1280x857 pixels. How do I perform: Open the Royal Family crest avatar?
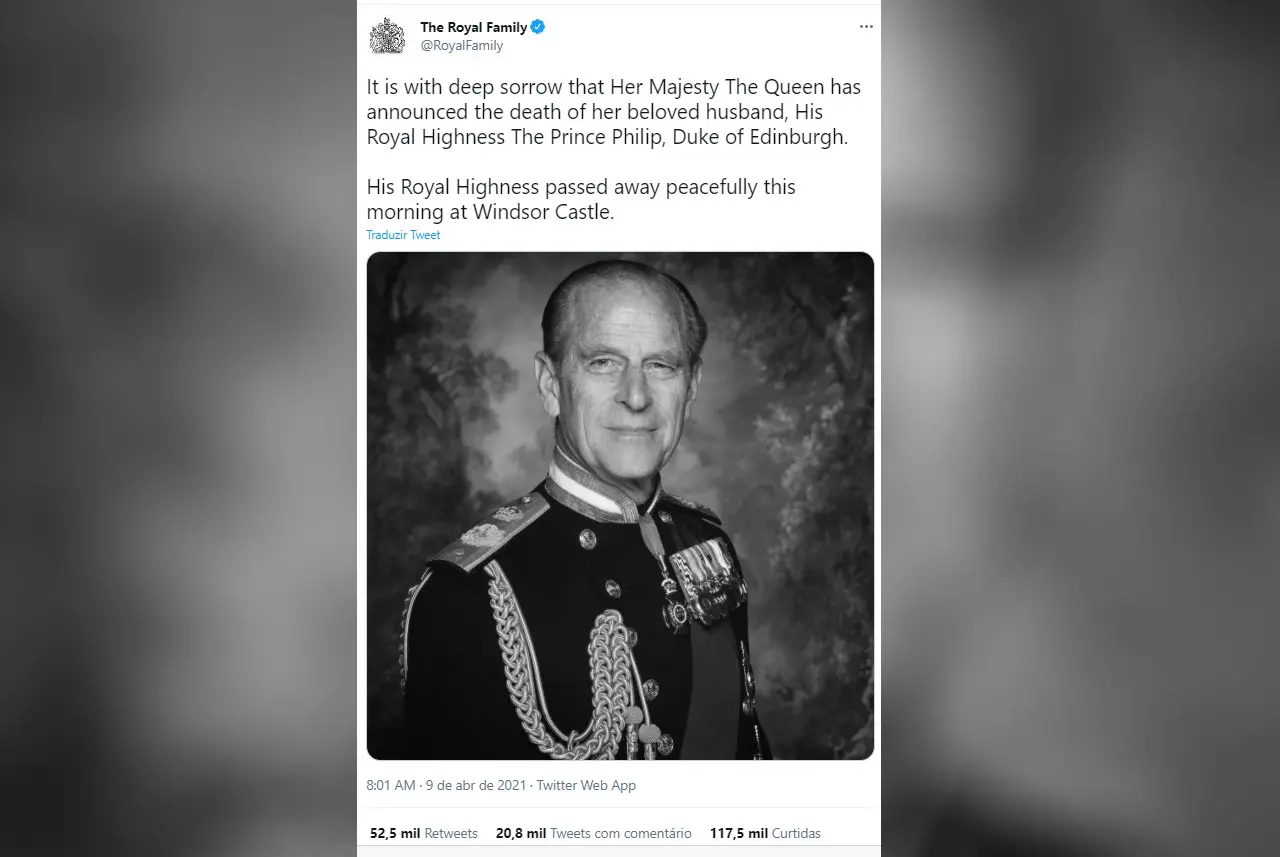pyautogui.click(x=387, y=36)
